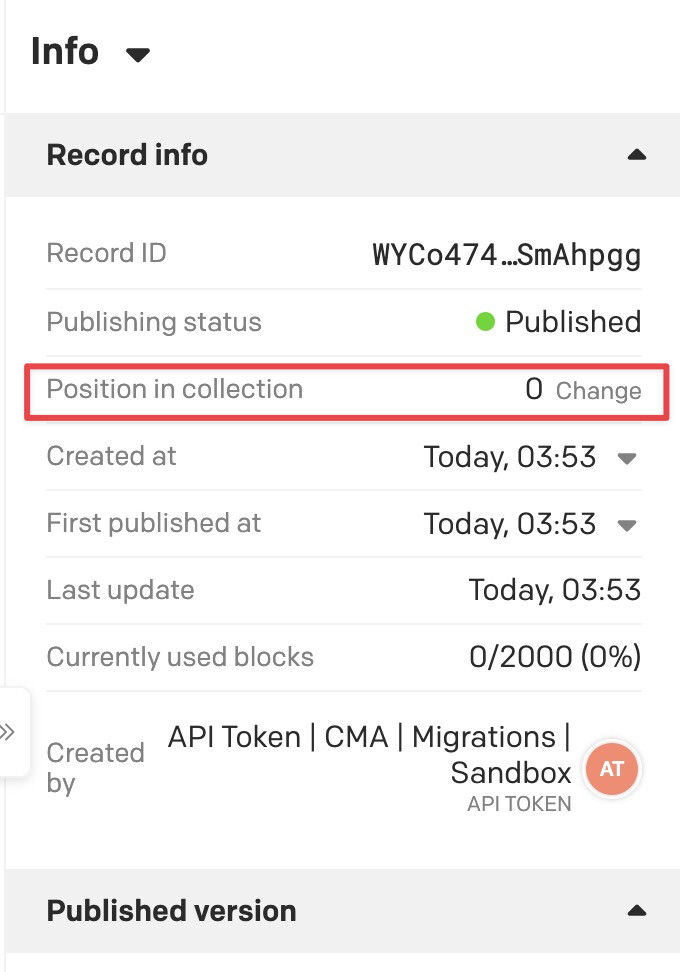Click the Published status text

click(x=572, y=322)
